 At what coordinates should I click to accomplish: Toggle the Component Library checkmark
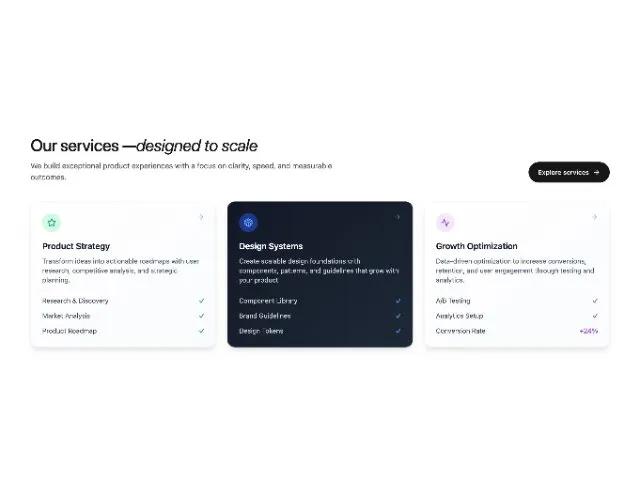(x=398, y=301)
